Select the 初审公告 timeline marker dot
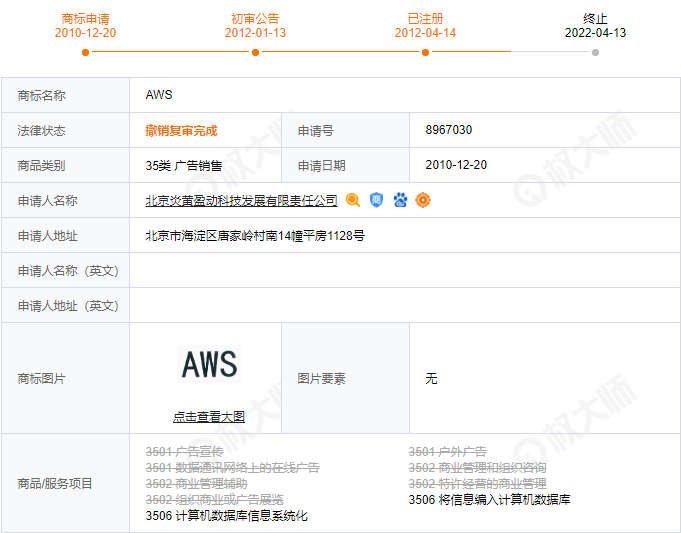 click(x=255, y=53)
